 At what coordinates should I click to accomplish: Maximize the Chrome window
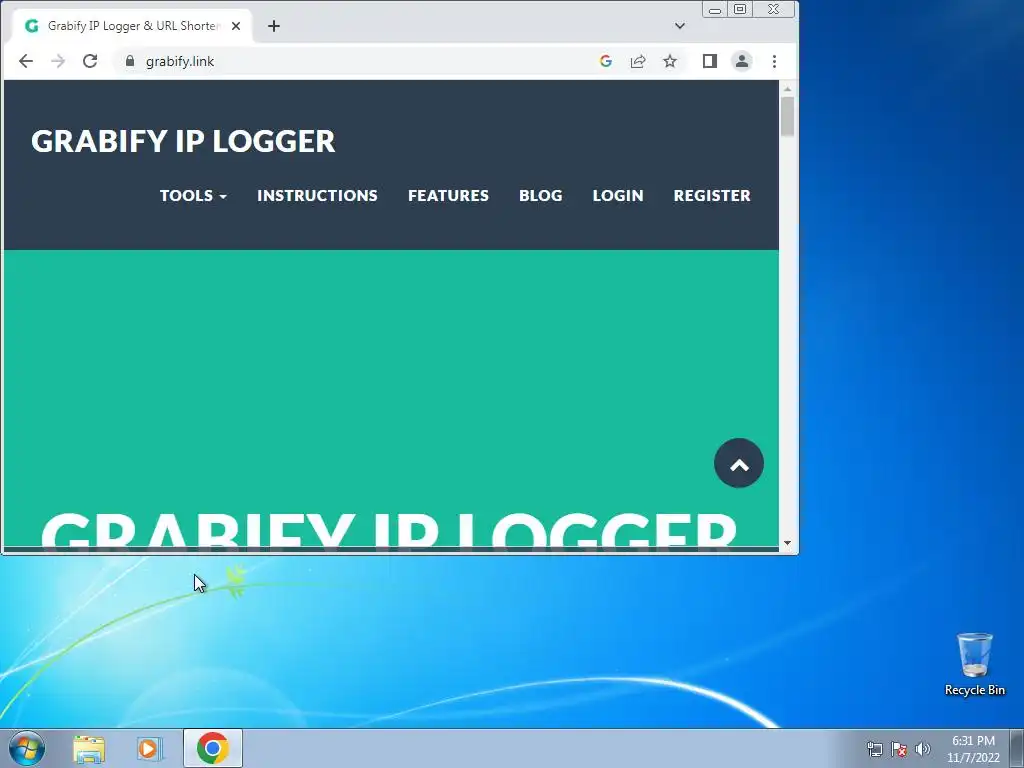tap(740, 10)
